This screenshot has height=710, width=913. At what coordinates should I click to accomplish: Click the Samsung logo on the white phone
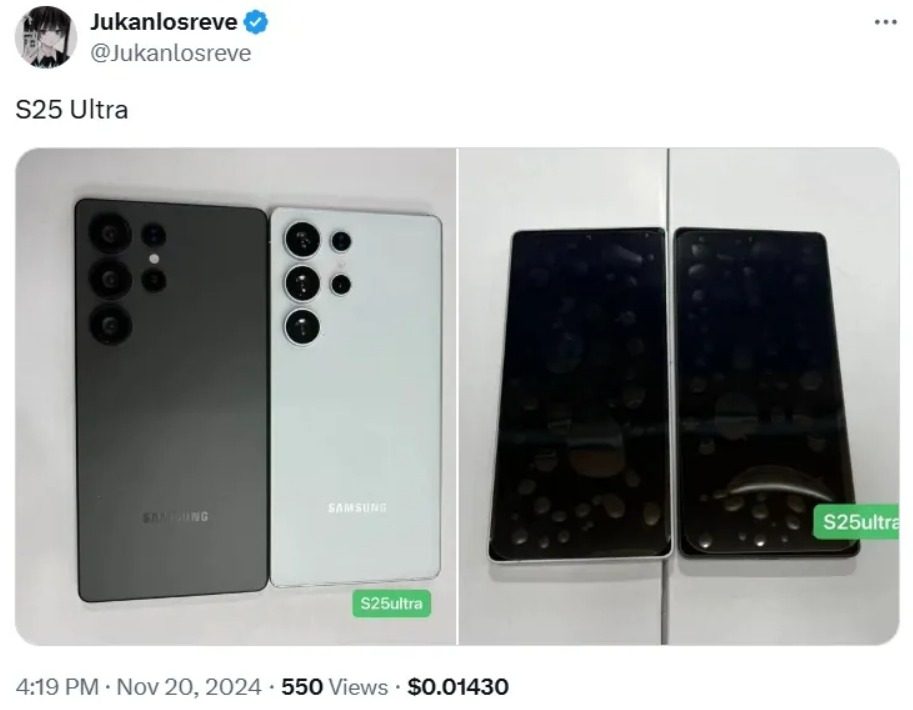(357, 507)
